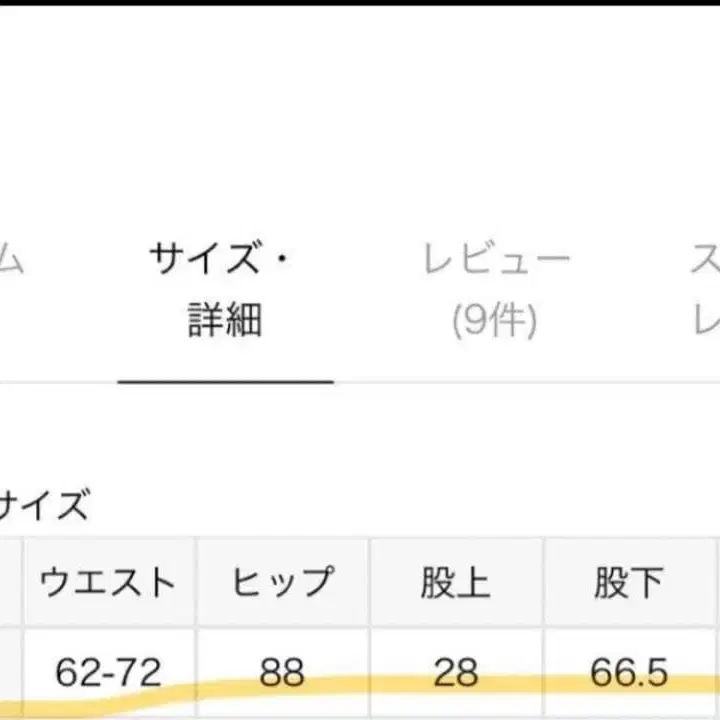
Task: Click the underline indicator beneath サイズ・詳細
Action: 225,381
